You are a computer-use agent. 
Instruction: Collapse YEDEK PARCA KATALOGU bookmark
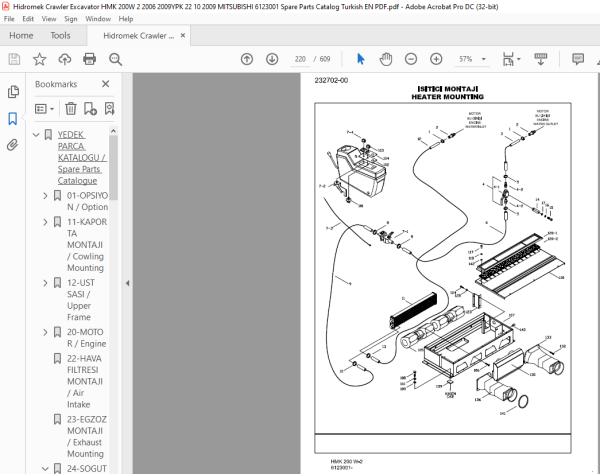[x=36, y=135]
